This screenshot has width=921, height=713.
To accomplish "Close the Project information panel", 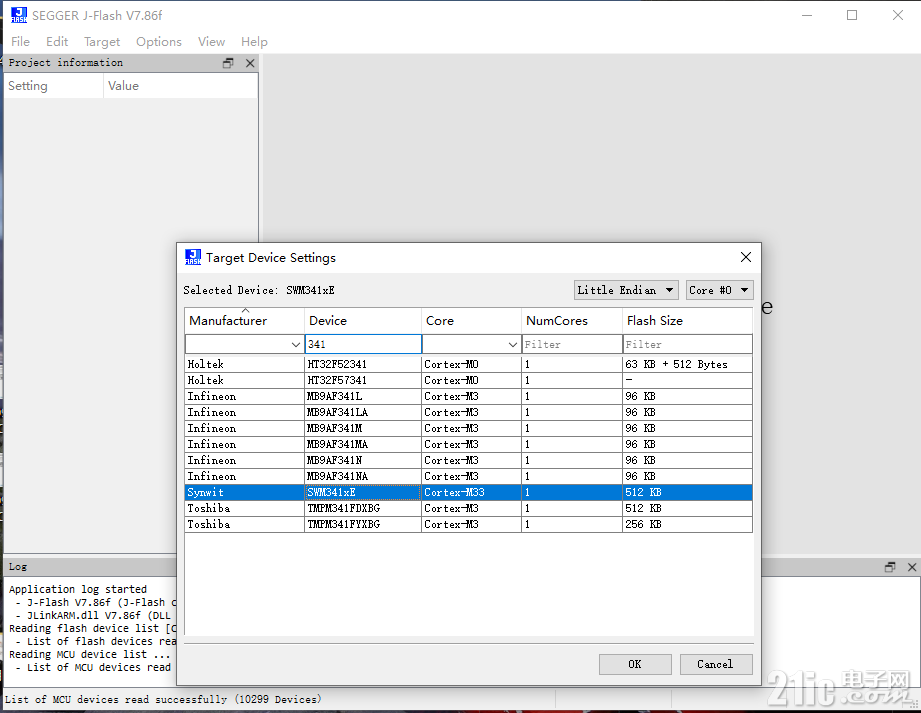I will point(250,63).
